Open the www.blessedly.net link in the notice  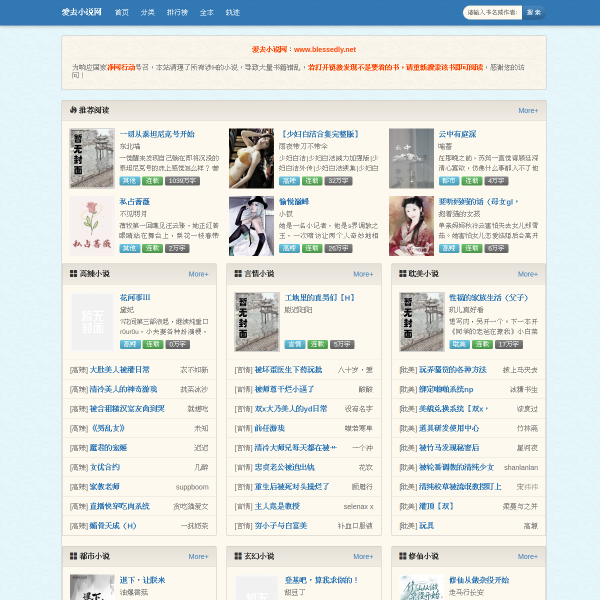[325, 49]
